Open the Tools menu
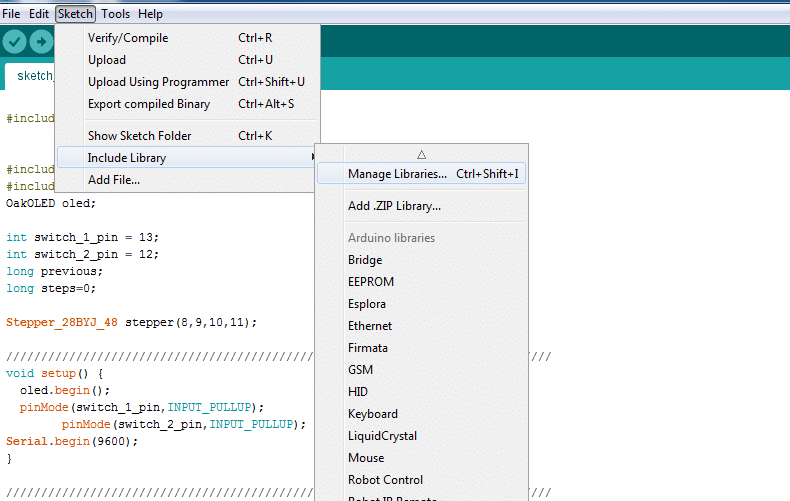This screenshot has height=501, width=790. click(x=115, y=14)
